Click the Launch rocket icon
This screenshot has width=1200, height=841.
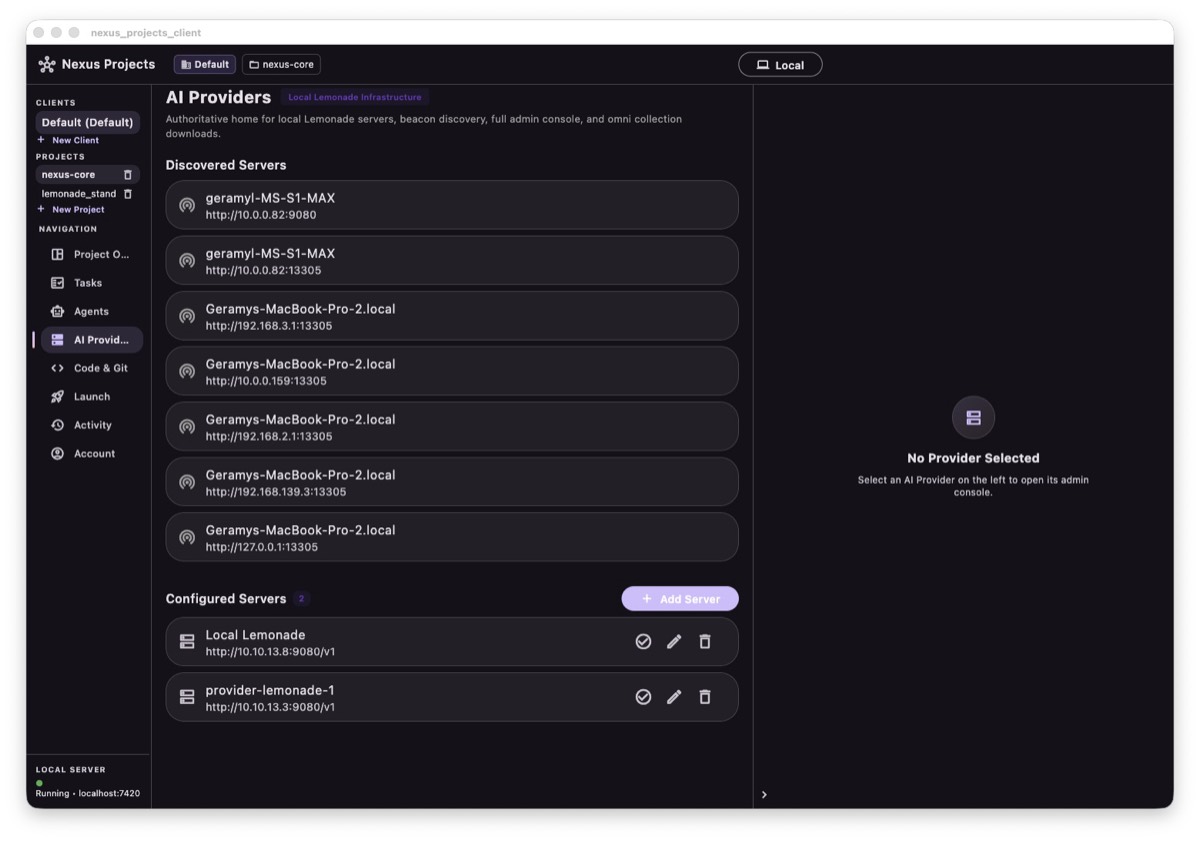coord(57,397)
